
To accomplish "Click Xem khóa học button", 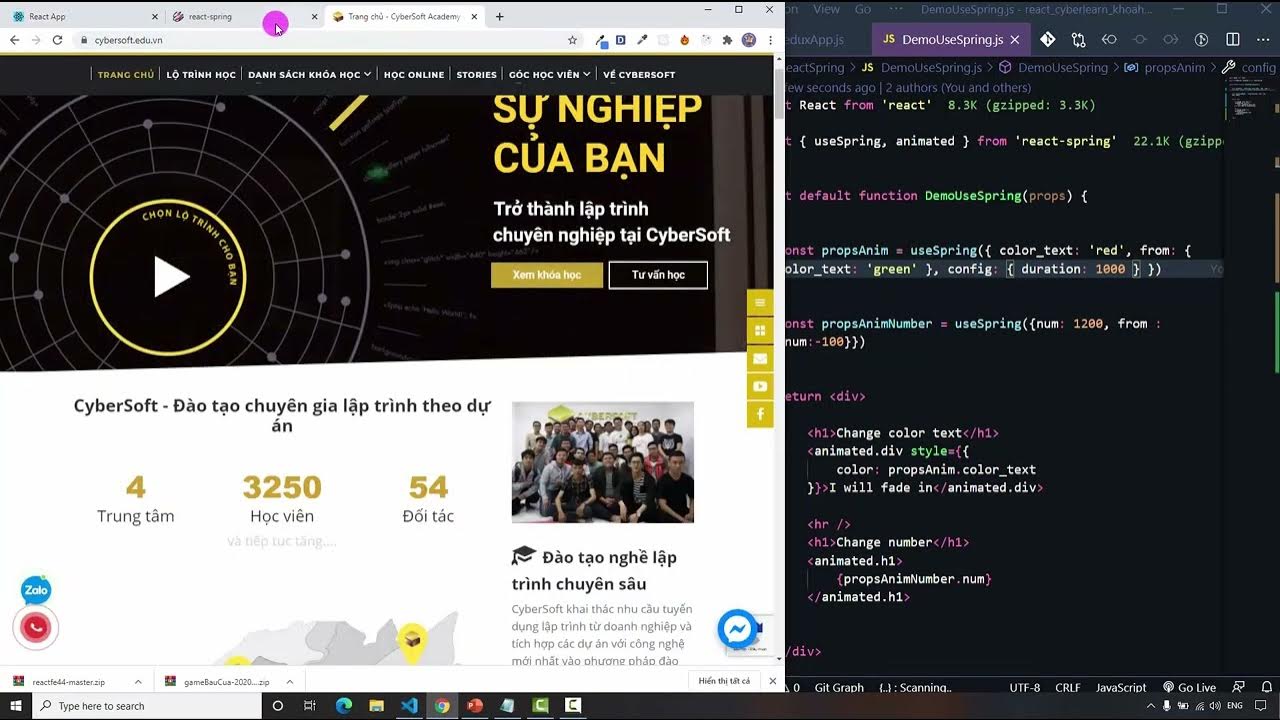I will click(x=547, y=275).
